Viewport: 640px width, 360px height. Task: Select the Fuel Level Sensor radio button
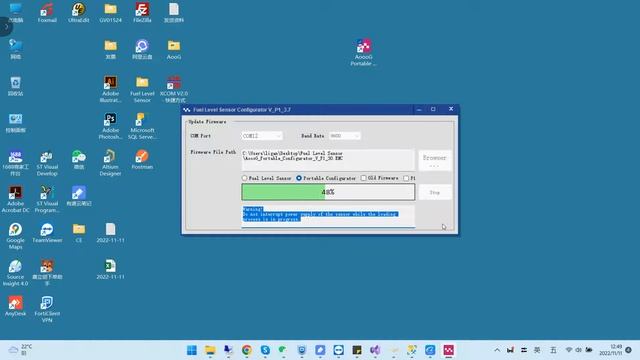click(x=245, y=178)
